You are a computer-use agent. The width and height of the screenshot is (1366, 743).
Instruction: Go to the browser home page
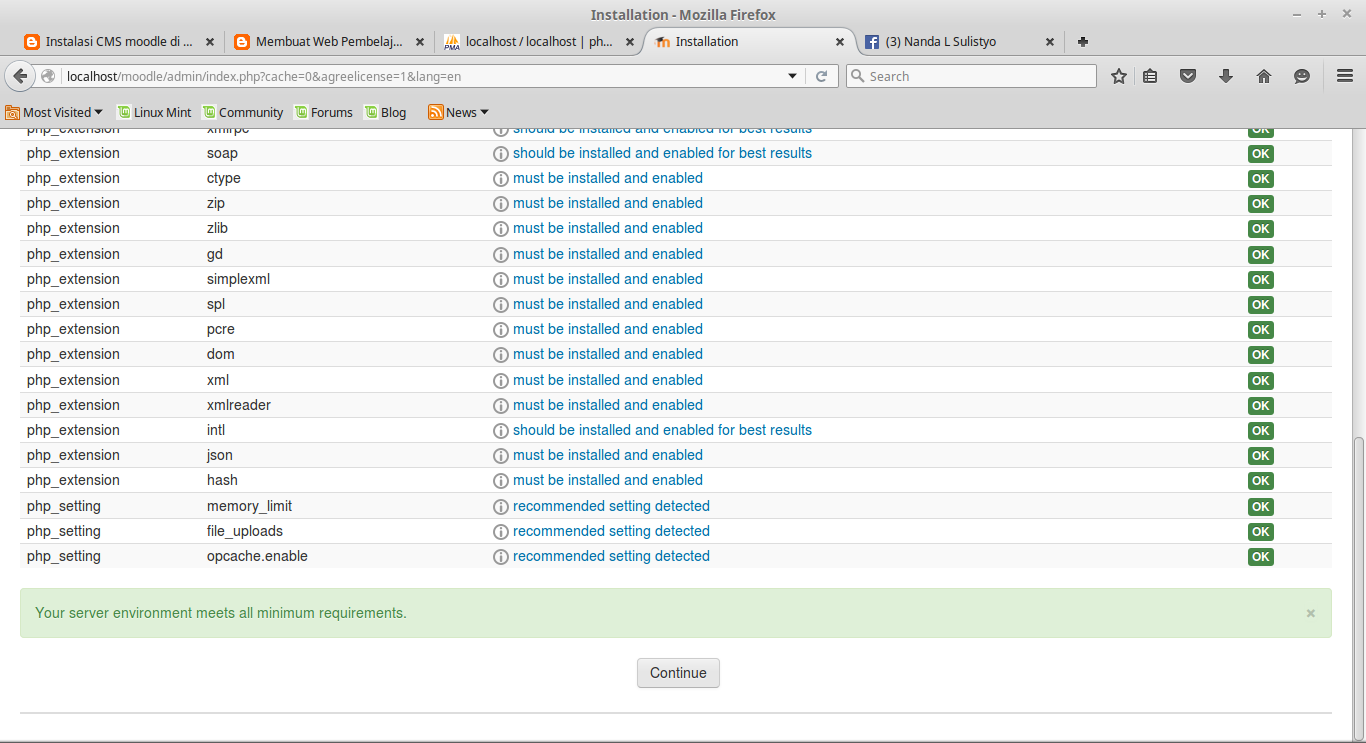1263,75
